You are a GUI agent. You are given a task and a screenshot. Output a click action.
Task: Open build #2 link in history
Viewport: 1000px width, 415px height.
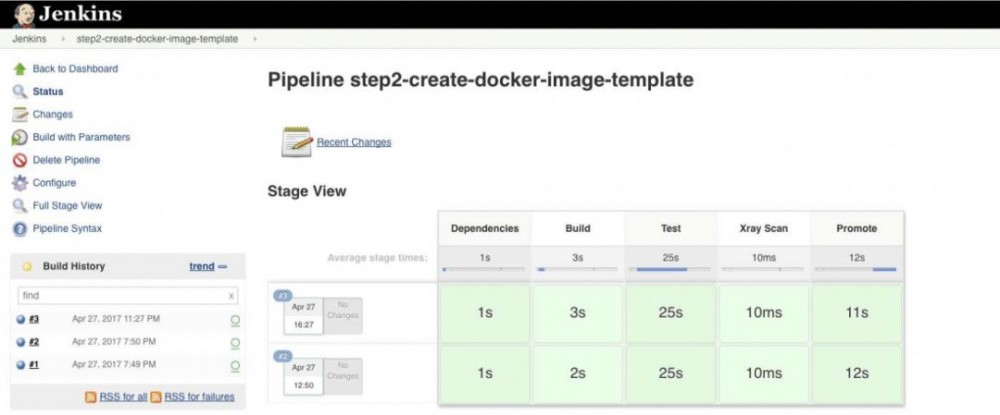pyautogui.click(x=34, y=342)
